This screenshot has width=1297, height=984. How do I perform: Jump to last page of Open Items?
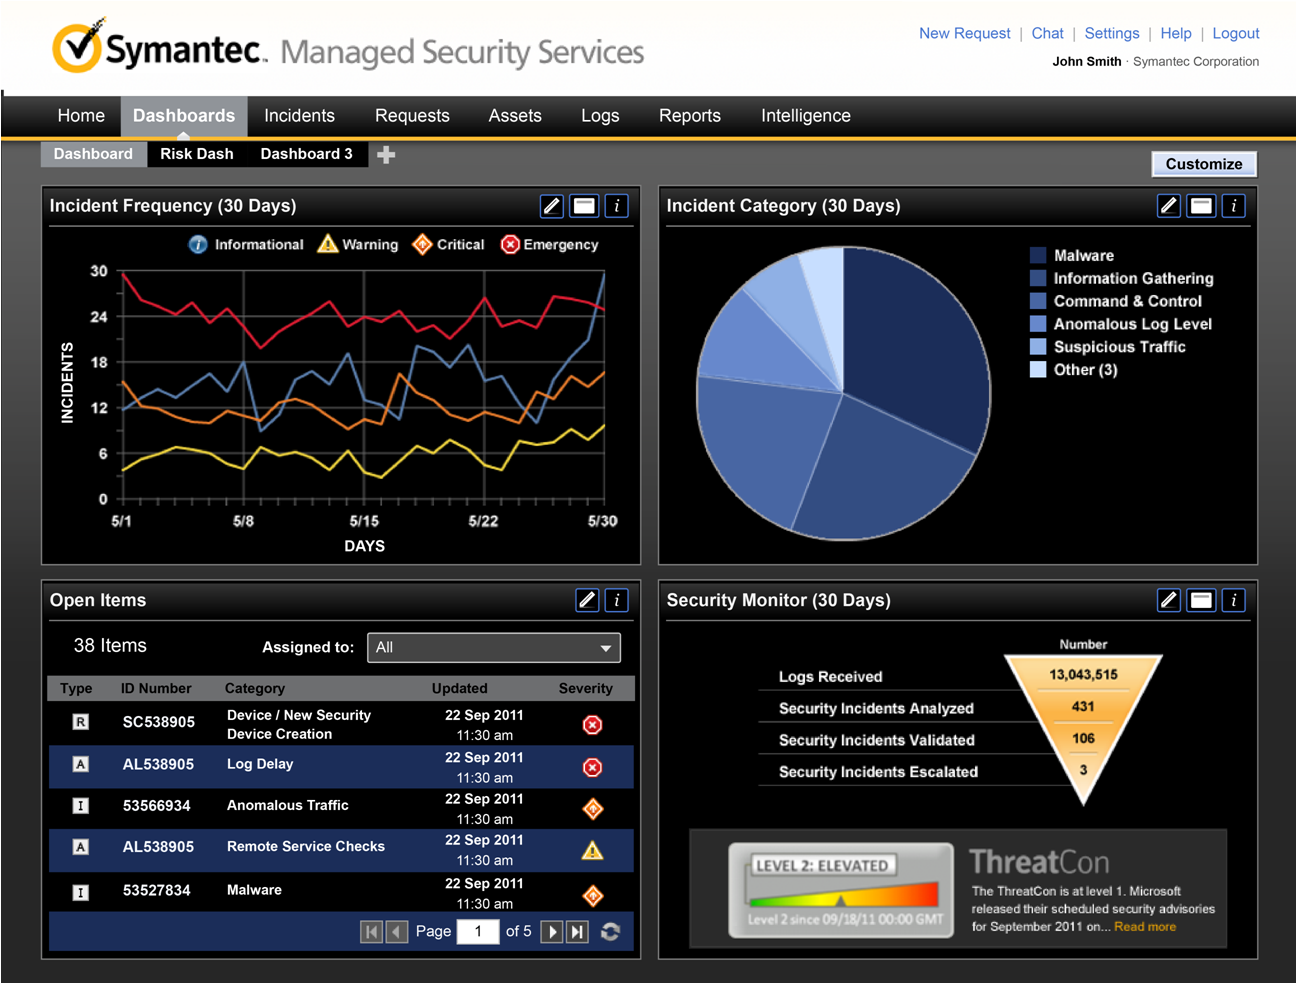point(577,932)
